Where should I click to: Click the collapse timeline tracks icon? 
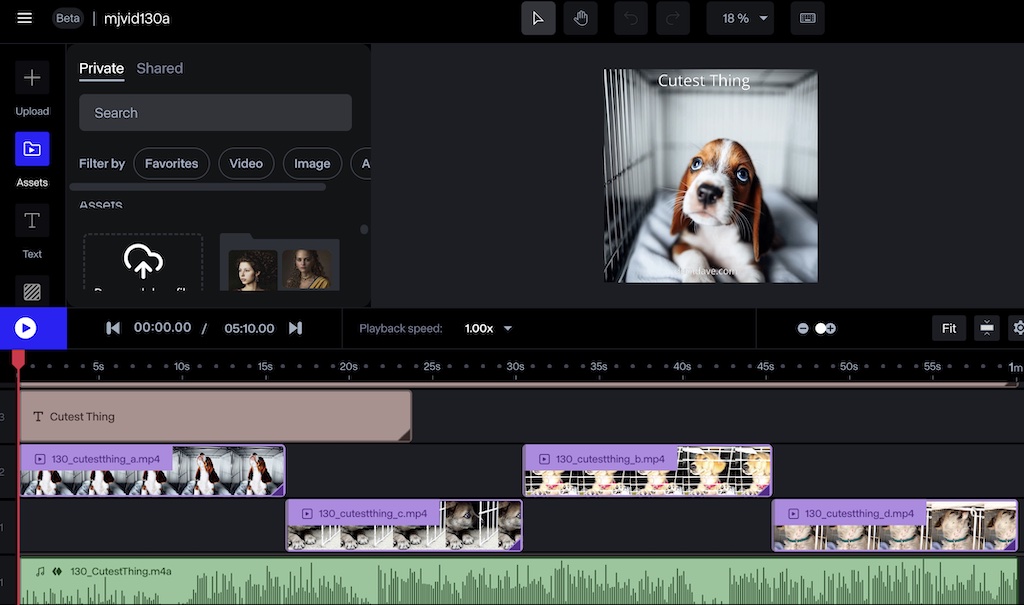coord(987,328)
